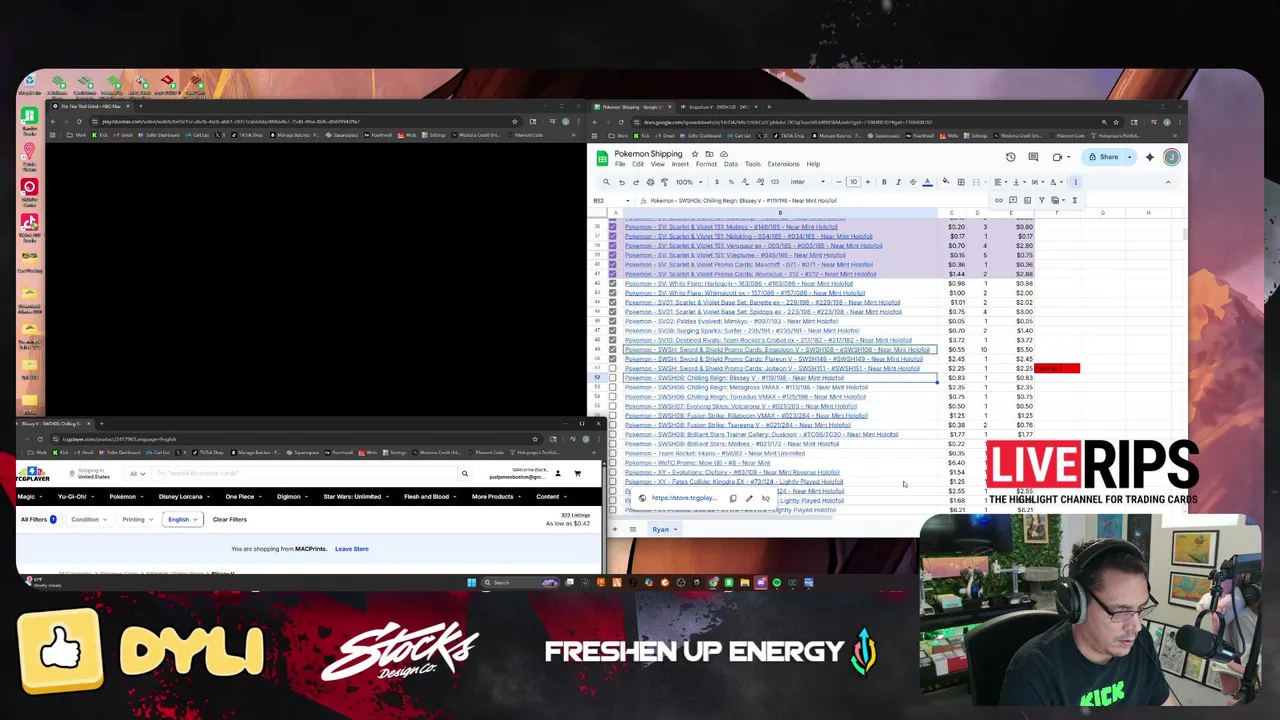The width and height of the screenshot is (1280, 720).
Task: Open the Extensions menu in Sheets
Action: pos(783,164)
